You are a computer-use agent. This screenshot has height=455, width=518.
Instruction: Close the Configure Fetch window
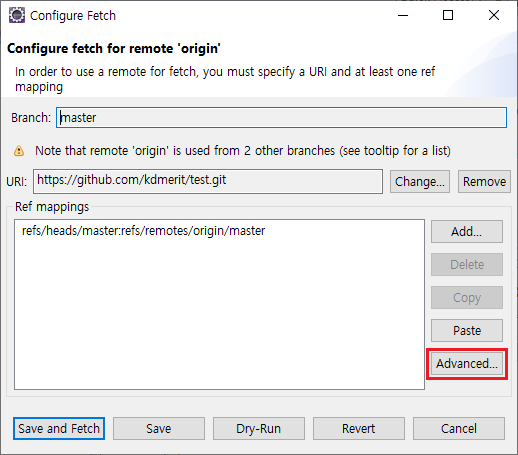tap(494, 15)
